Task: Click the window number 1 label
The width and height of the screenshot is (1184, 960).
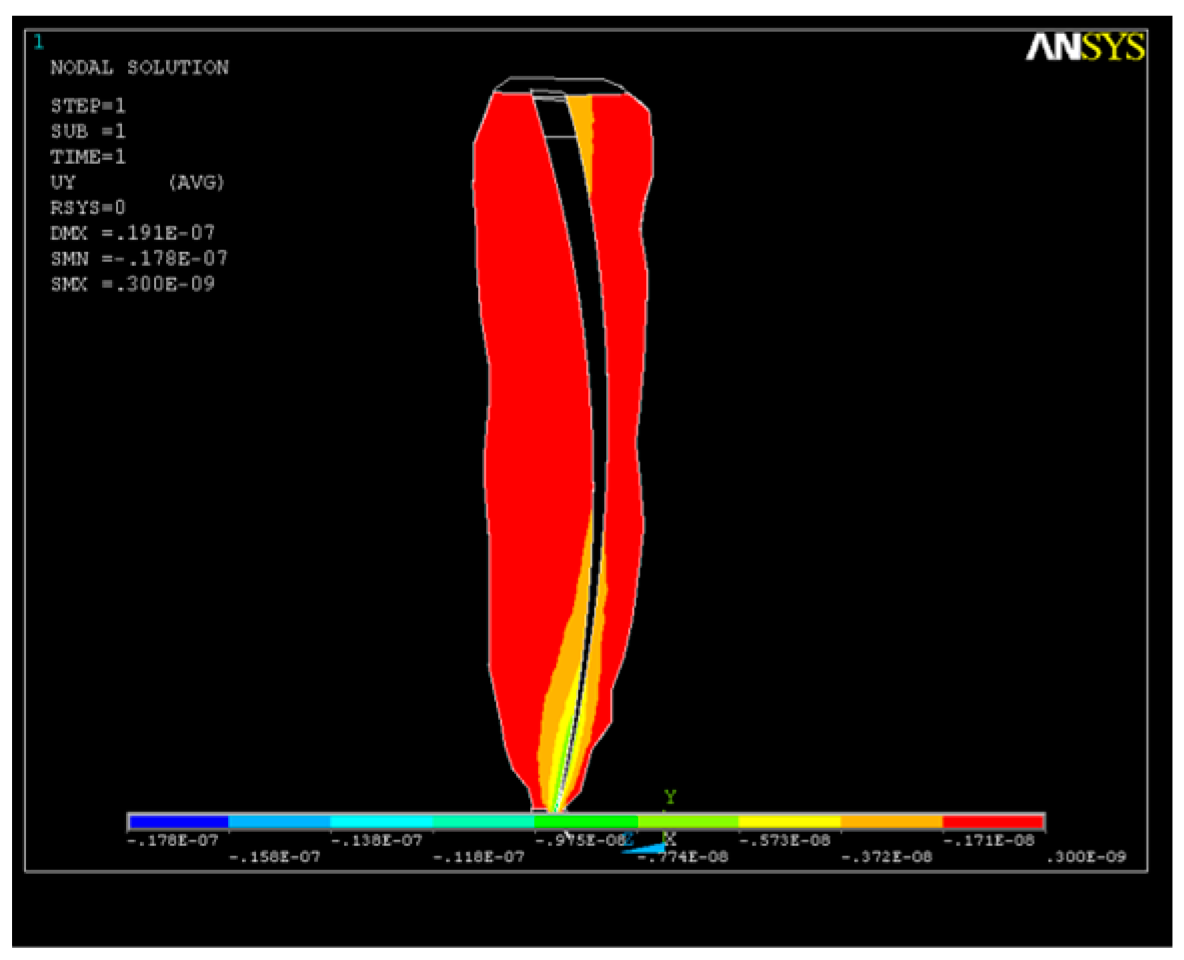Action: point(38,42)
